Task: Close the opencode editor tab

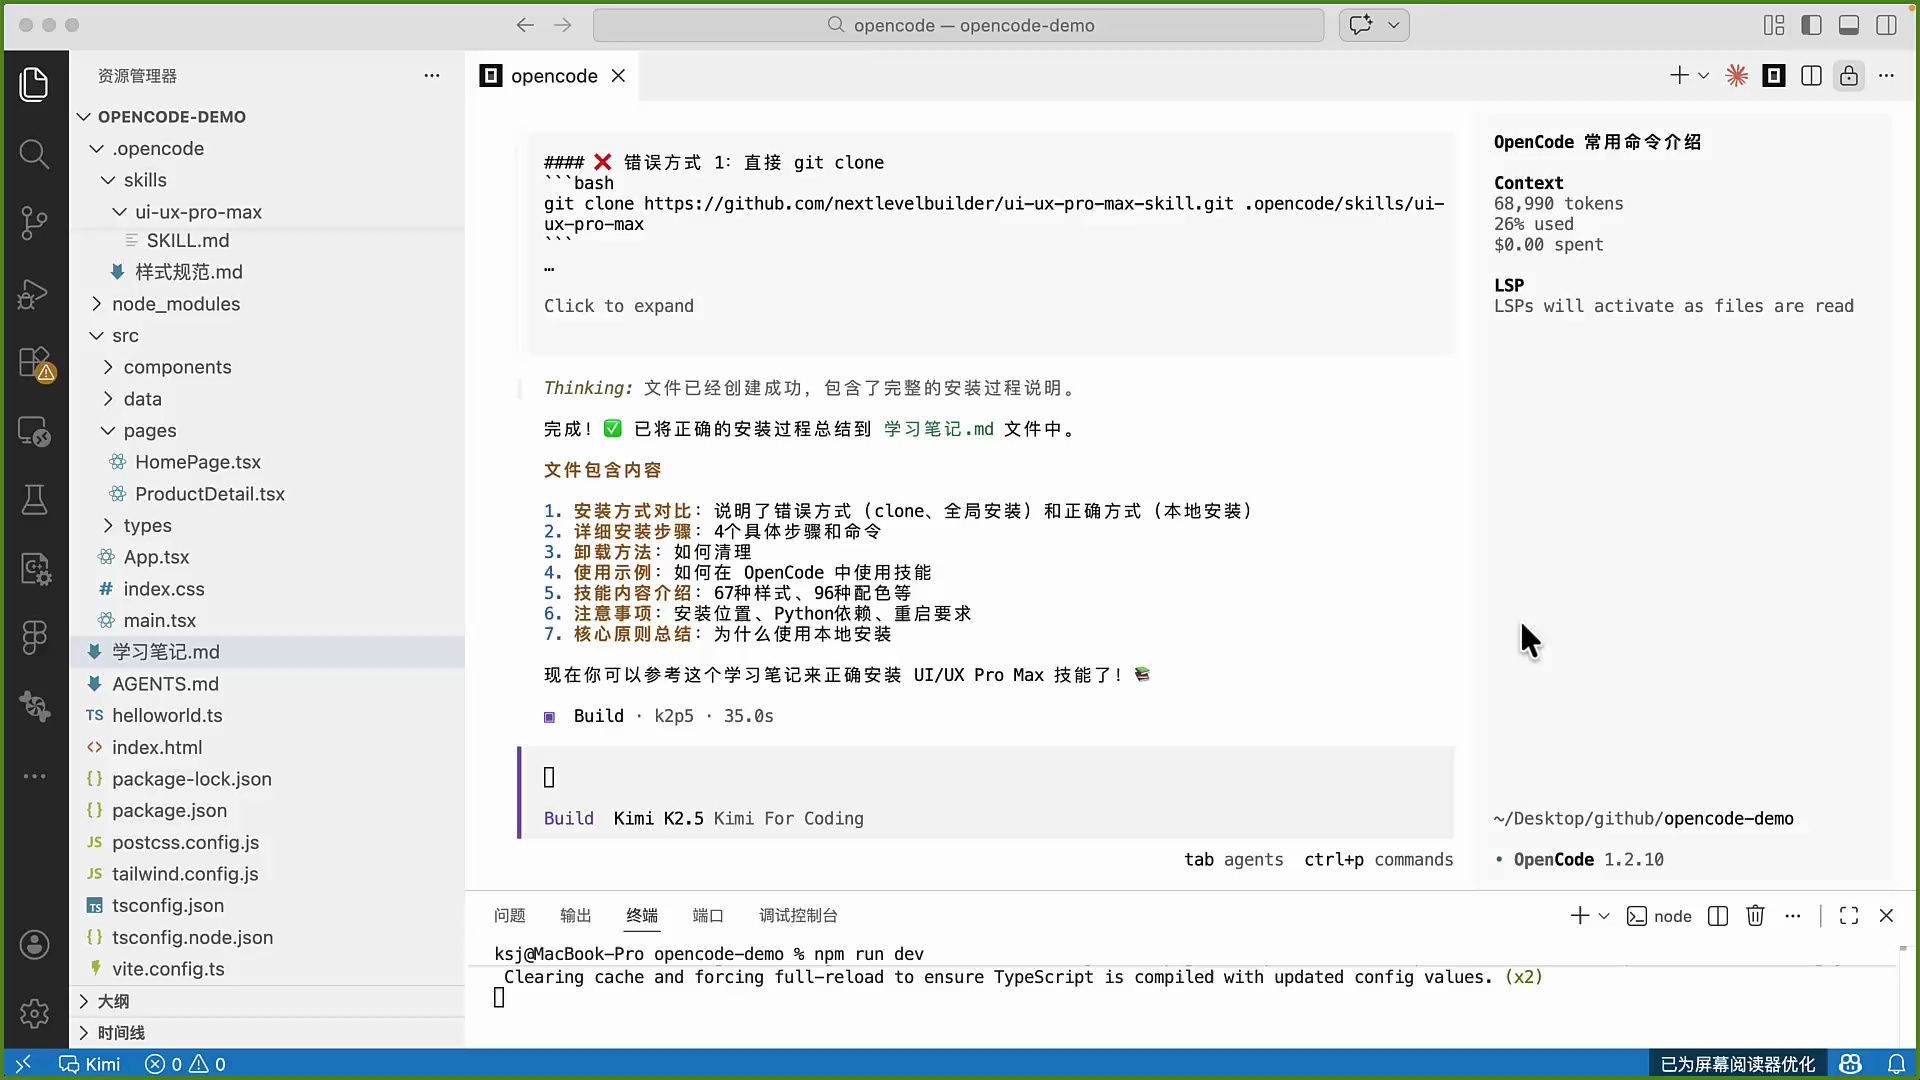Action: 618,76
